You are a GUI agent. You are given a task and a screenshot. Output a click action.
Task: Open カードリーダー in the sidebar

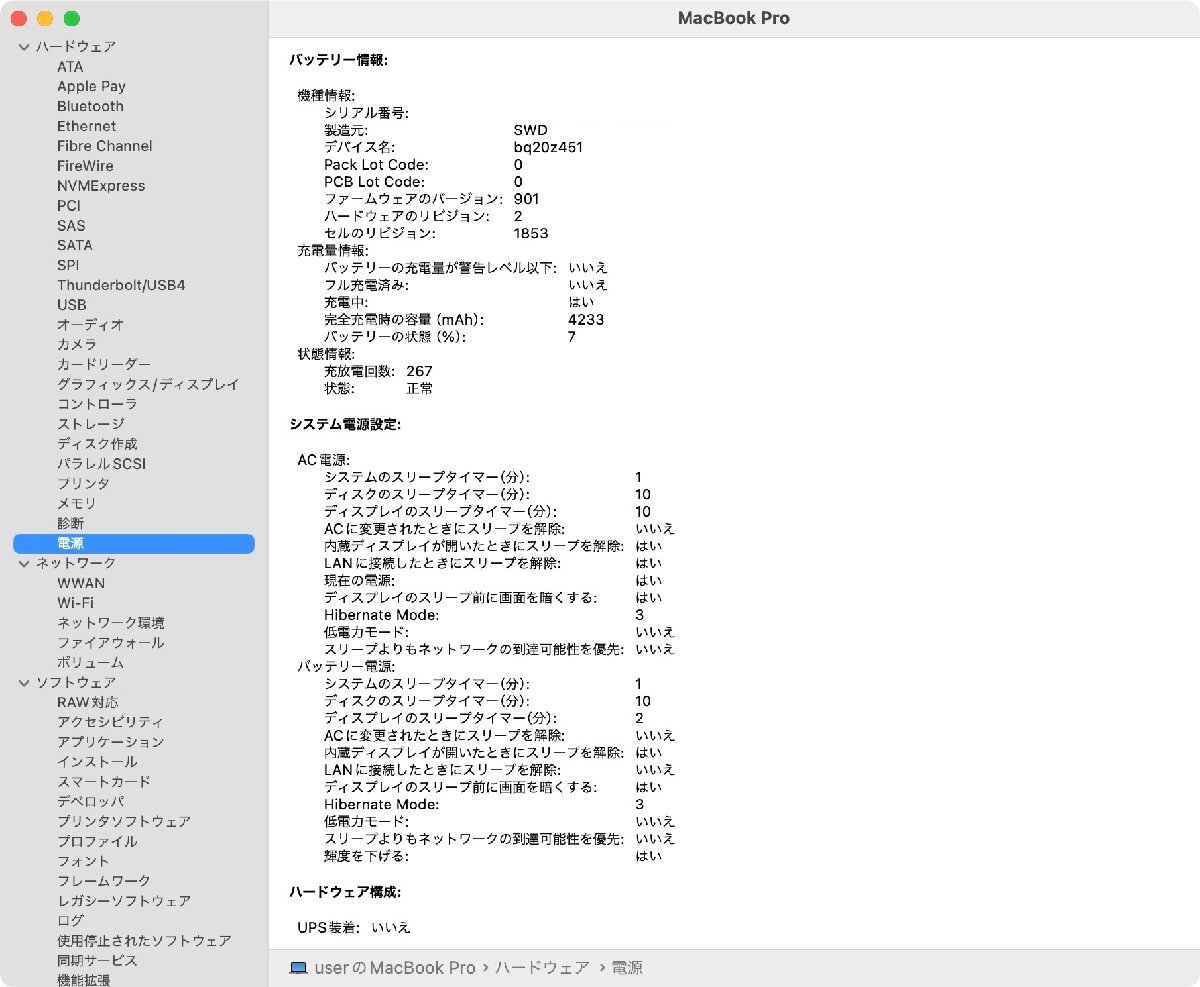pos(104,365)
